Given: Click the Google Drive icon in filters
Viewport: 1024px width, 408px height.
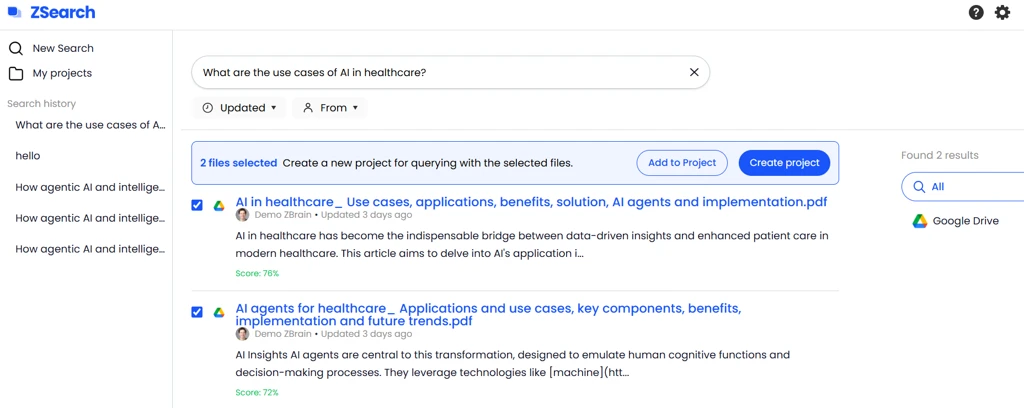Looking at the screenshot, I should (x=920, y=221).
